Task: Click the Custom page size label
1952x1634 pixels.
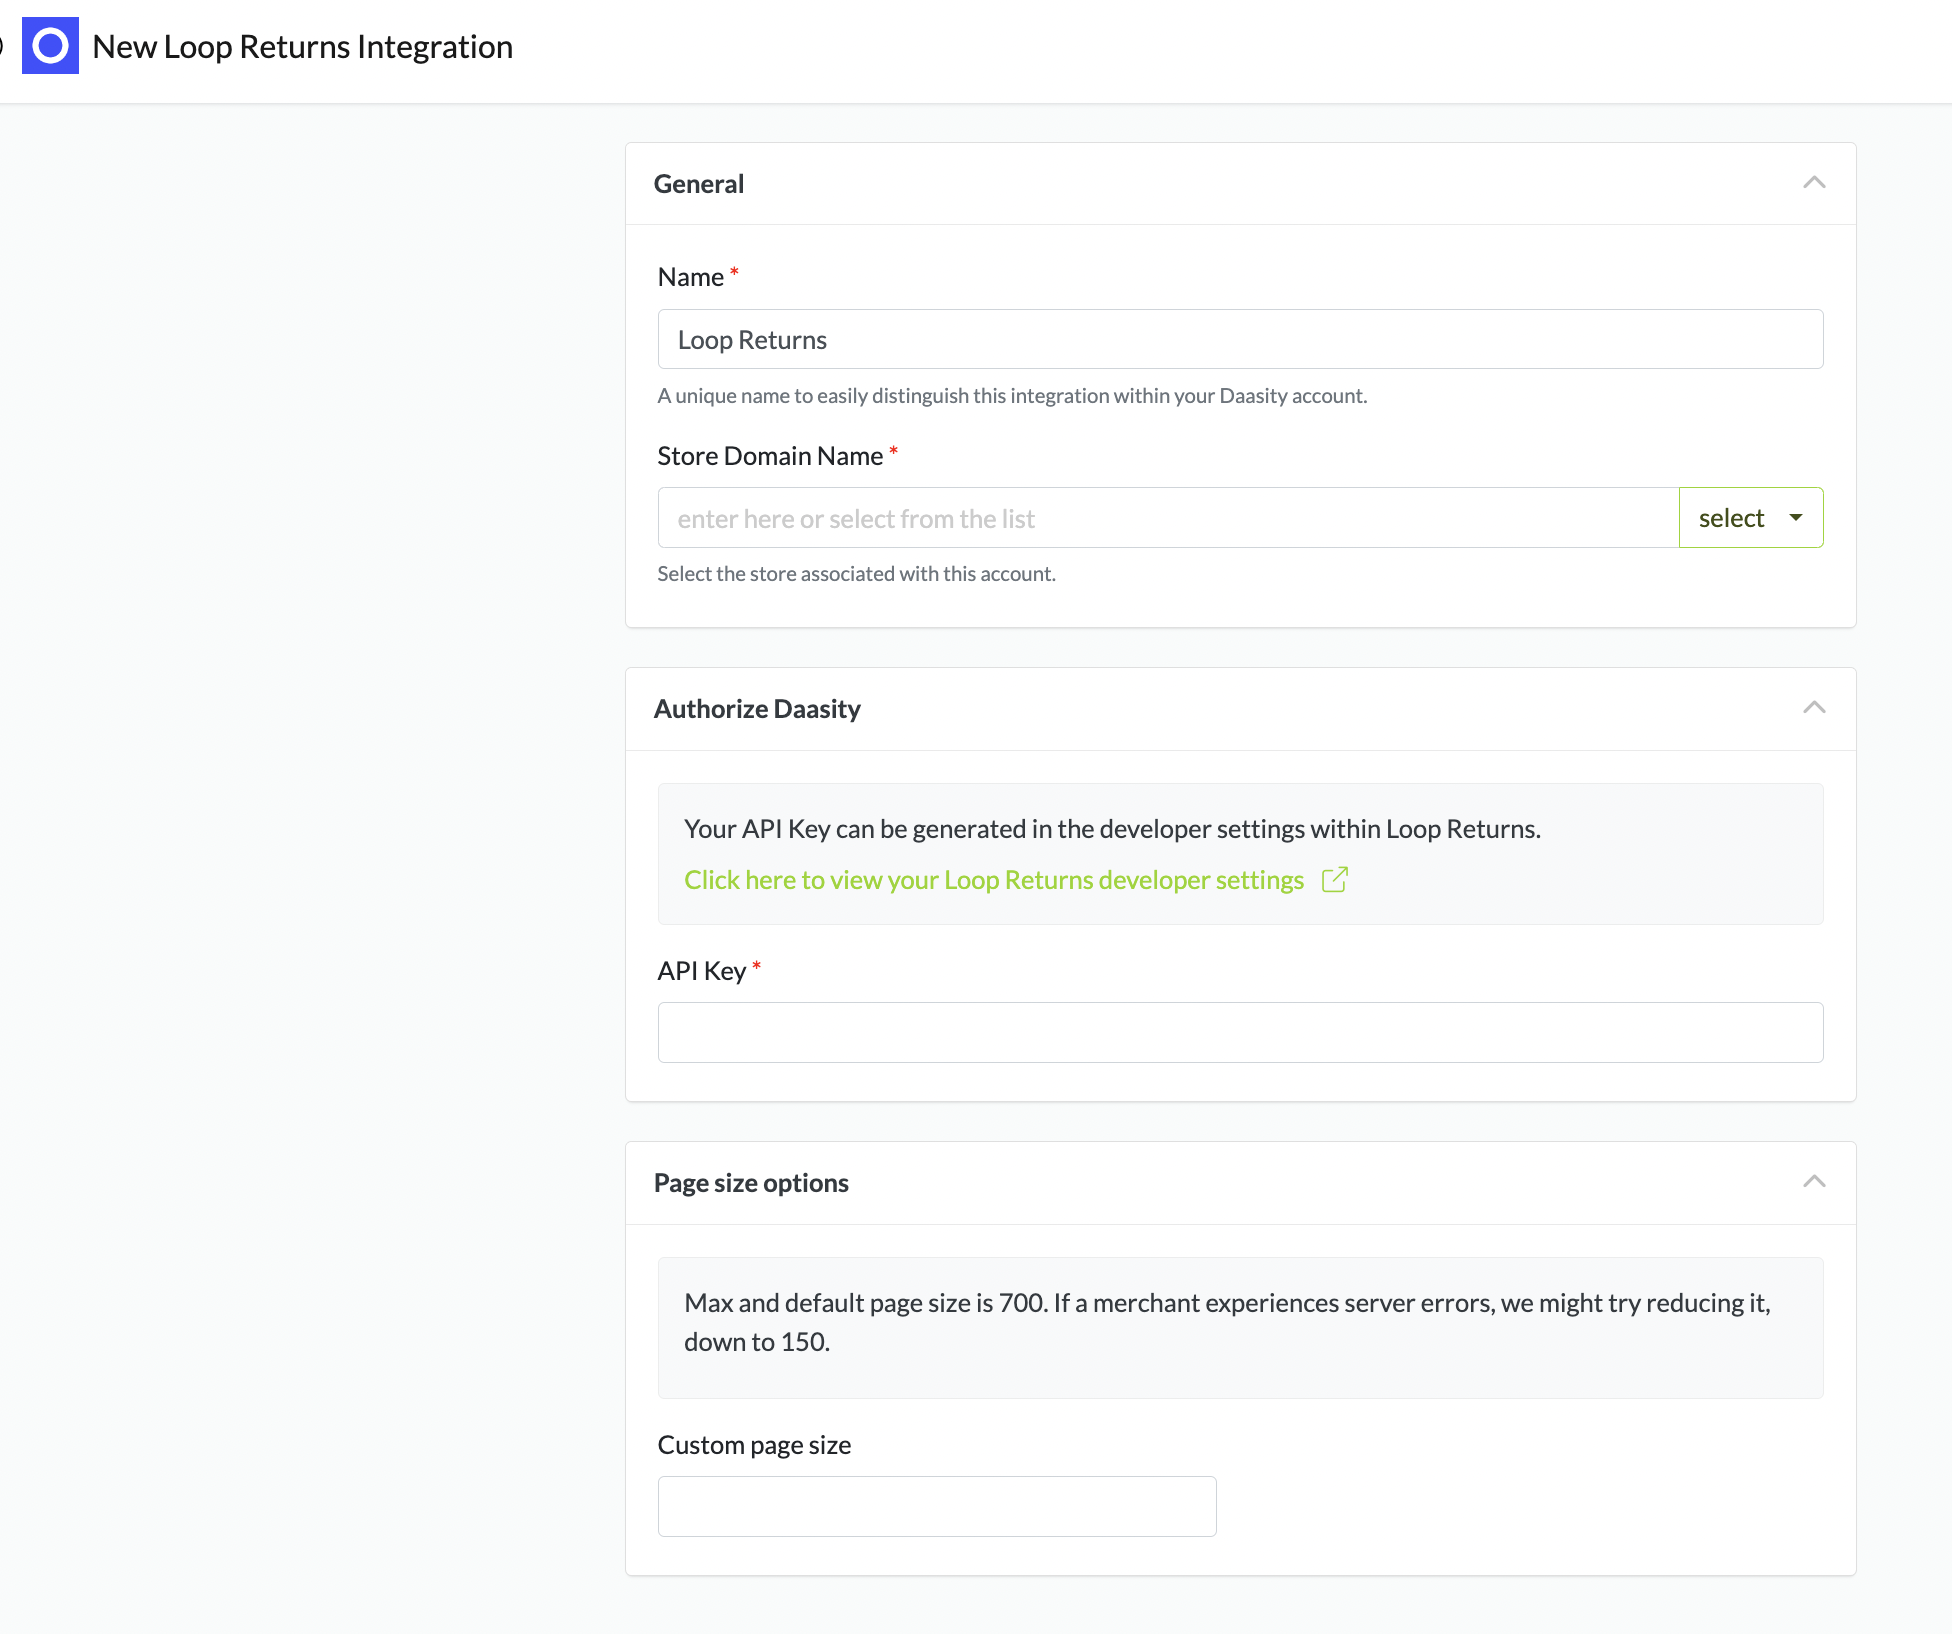Action: [754, 1445]
